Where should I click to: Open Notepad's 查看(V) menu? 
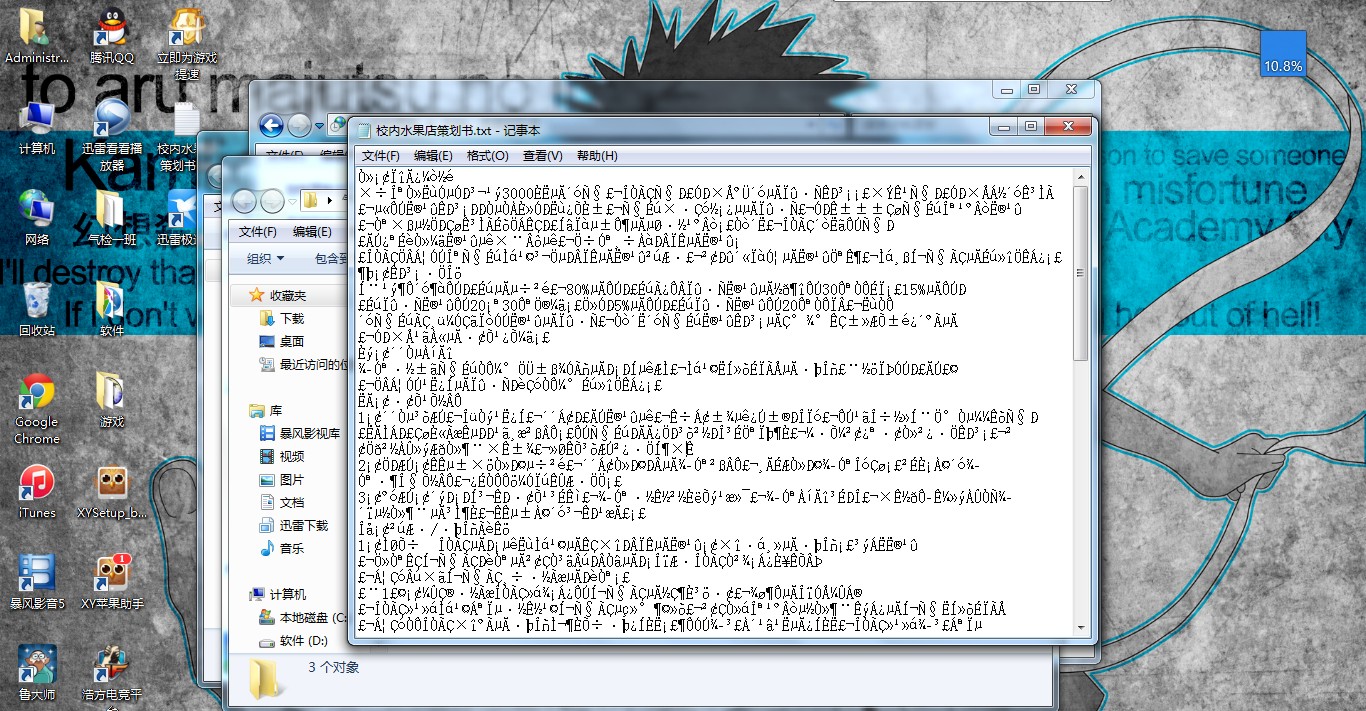point(542,156)
